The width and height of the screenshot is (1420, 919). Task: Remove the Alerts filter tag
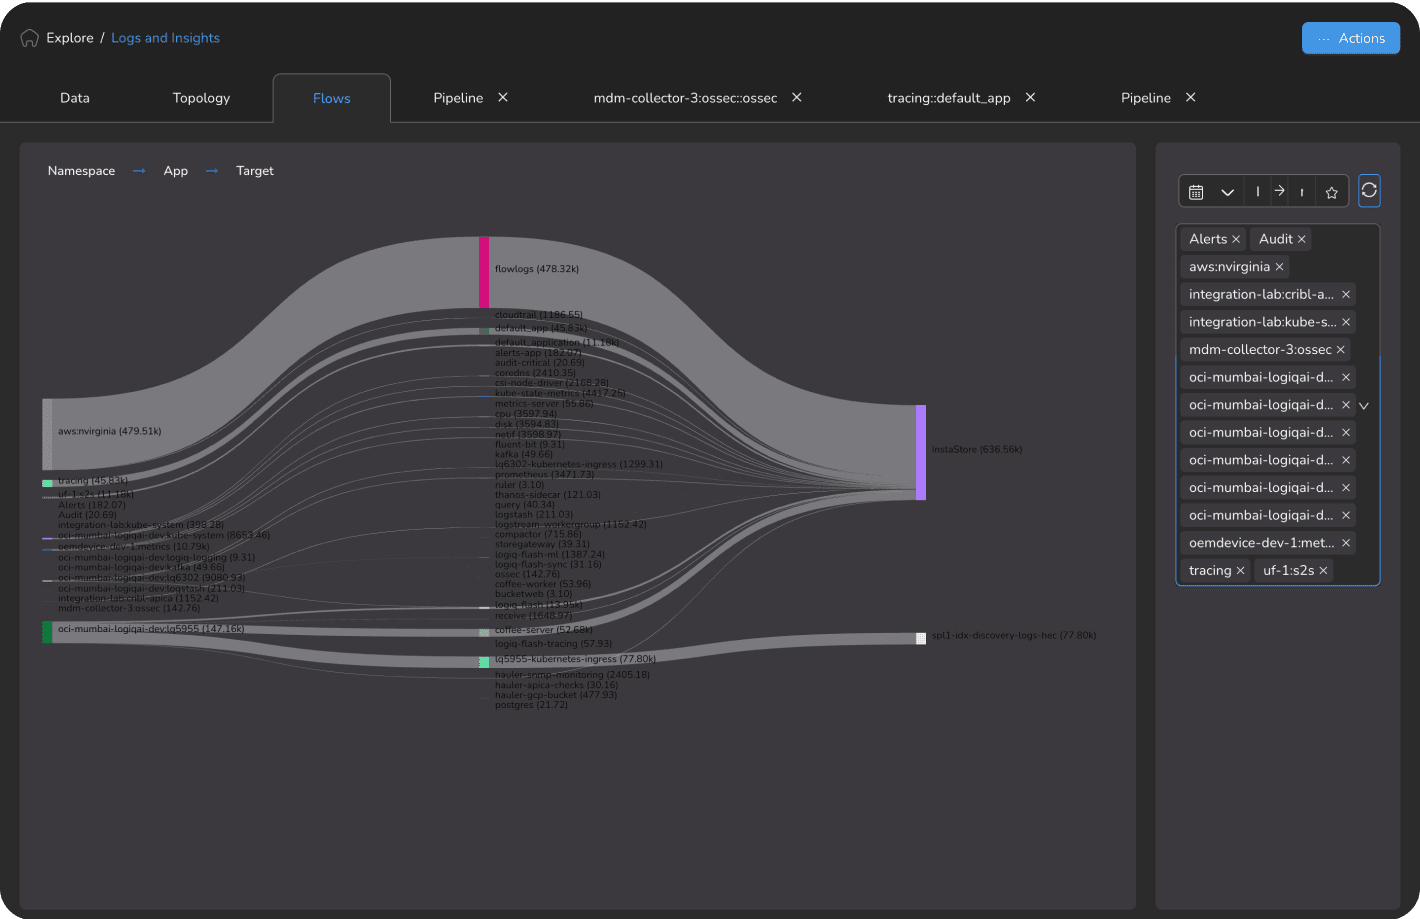tap(1236, 239)
